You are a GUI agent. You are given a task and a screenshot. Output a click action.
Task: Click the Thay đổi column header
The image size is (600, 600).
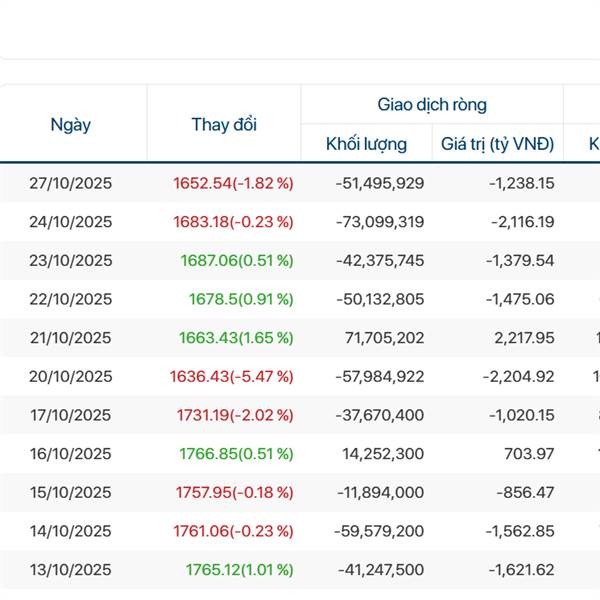[224, 125]
